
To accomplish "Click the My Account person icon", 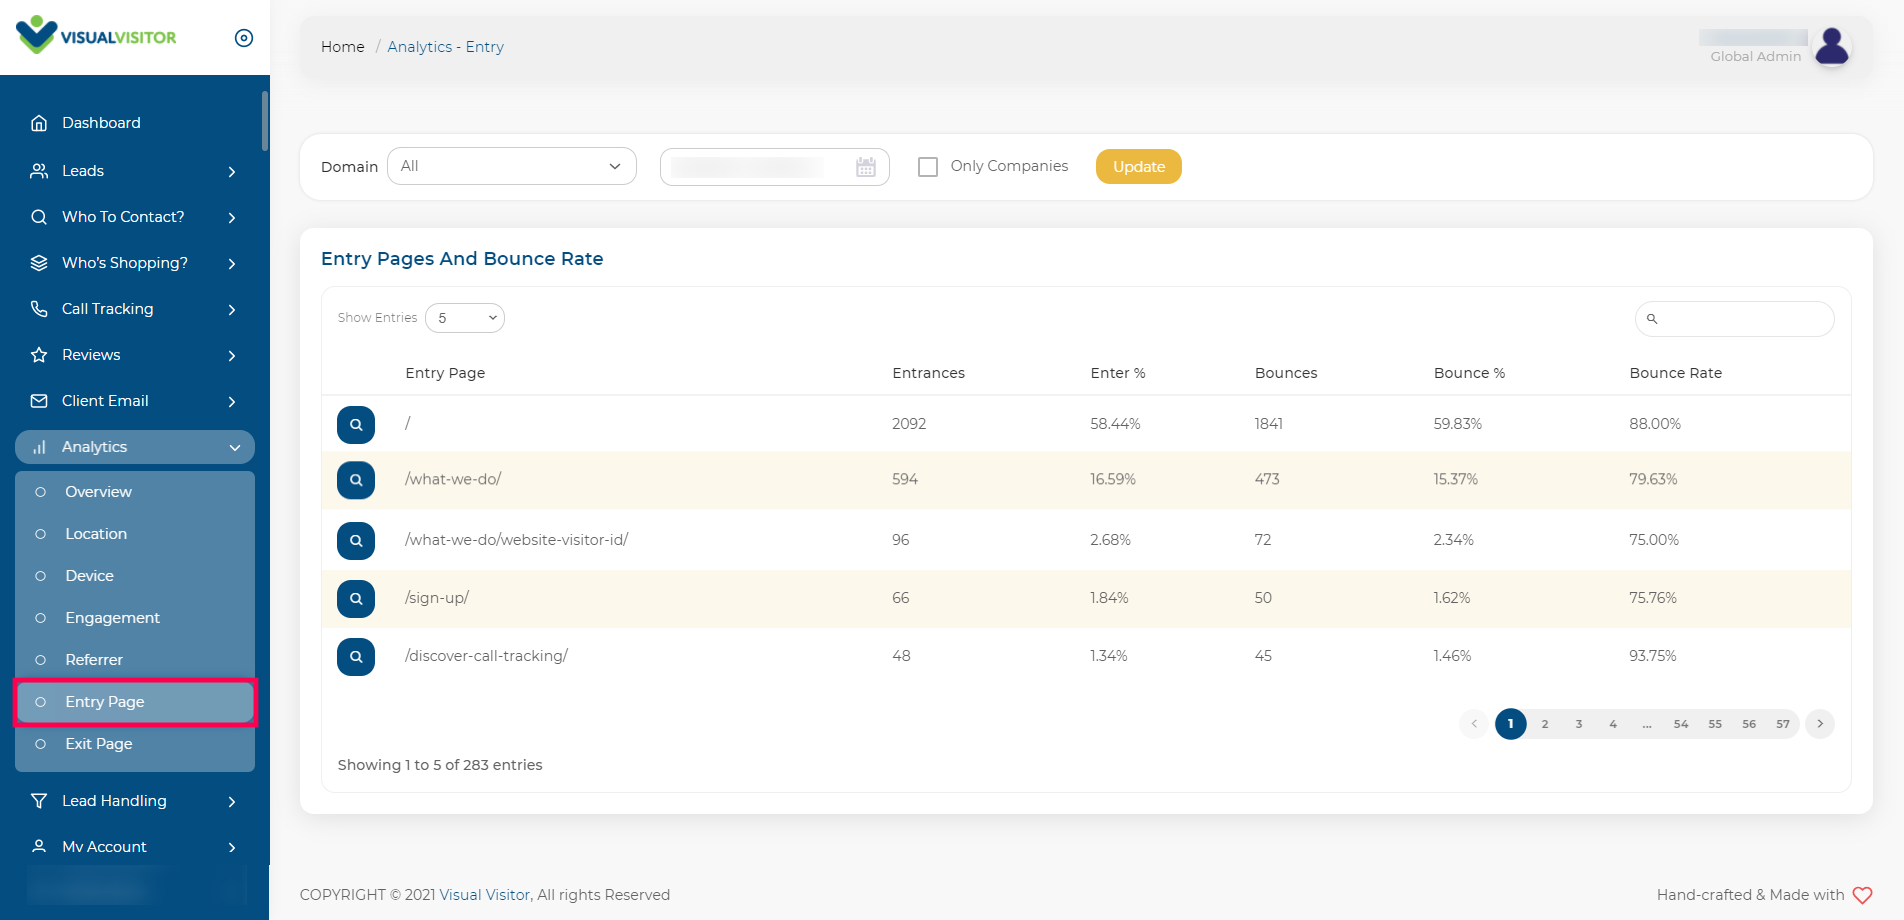I will point(39,847).
